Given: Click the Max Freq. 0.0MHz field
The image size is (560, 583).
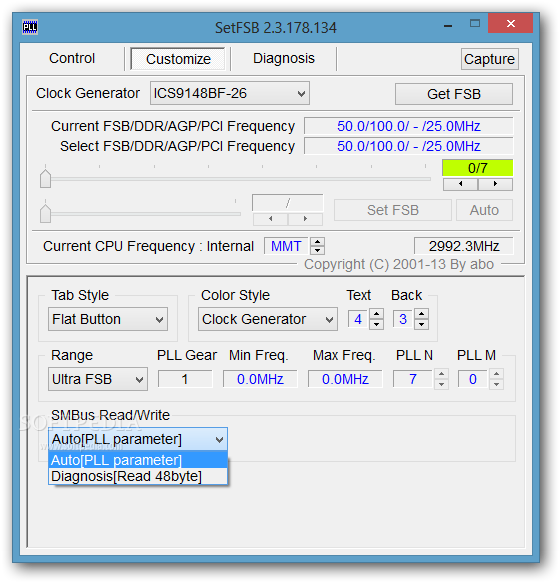Looking at the screenshot, I should (x=345, y=379).
